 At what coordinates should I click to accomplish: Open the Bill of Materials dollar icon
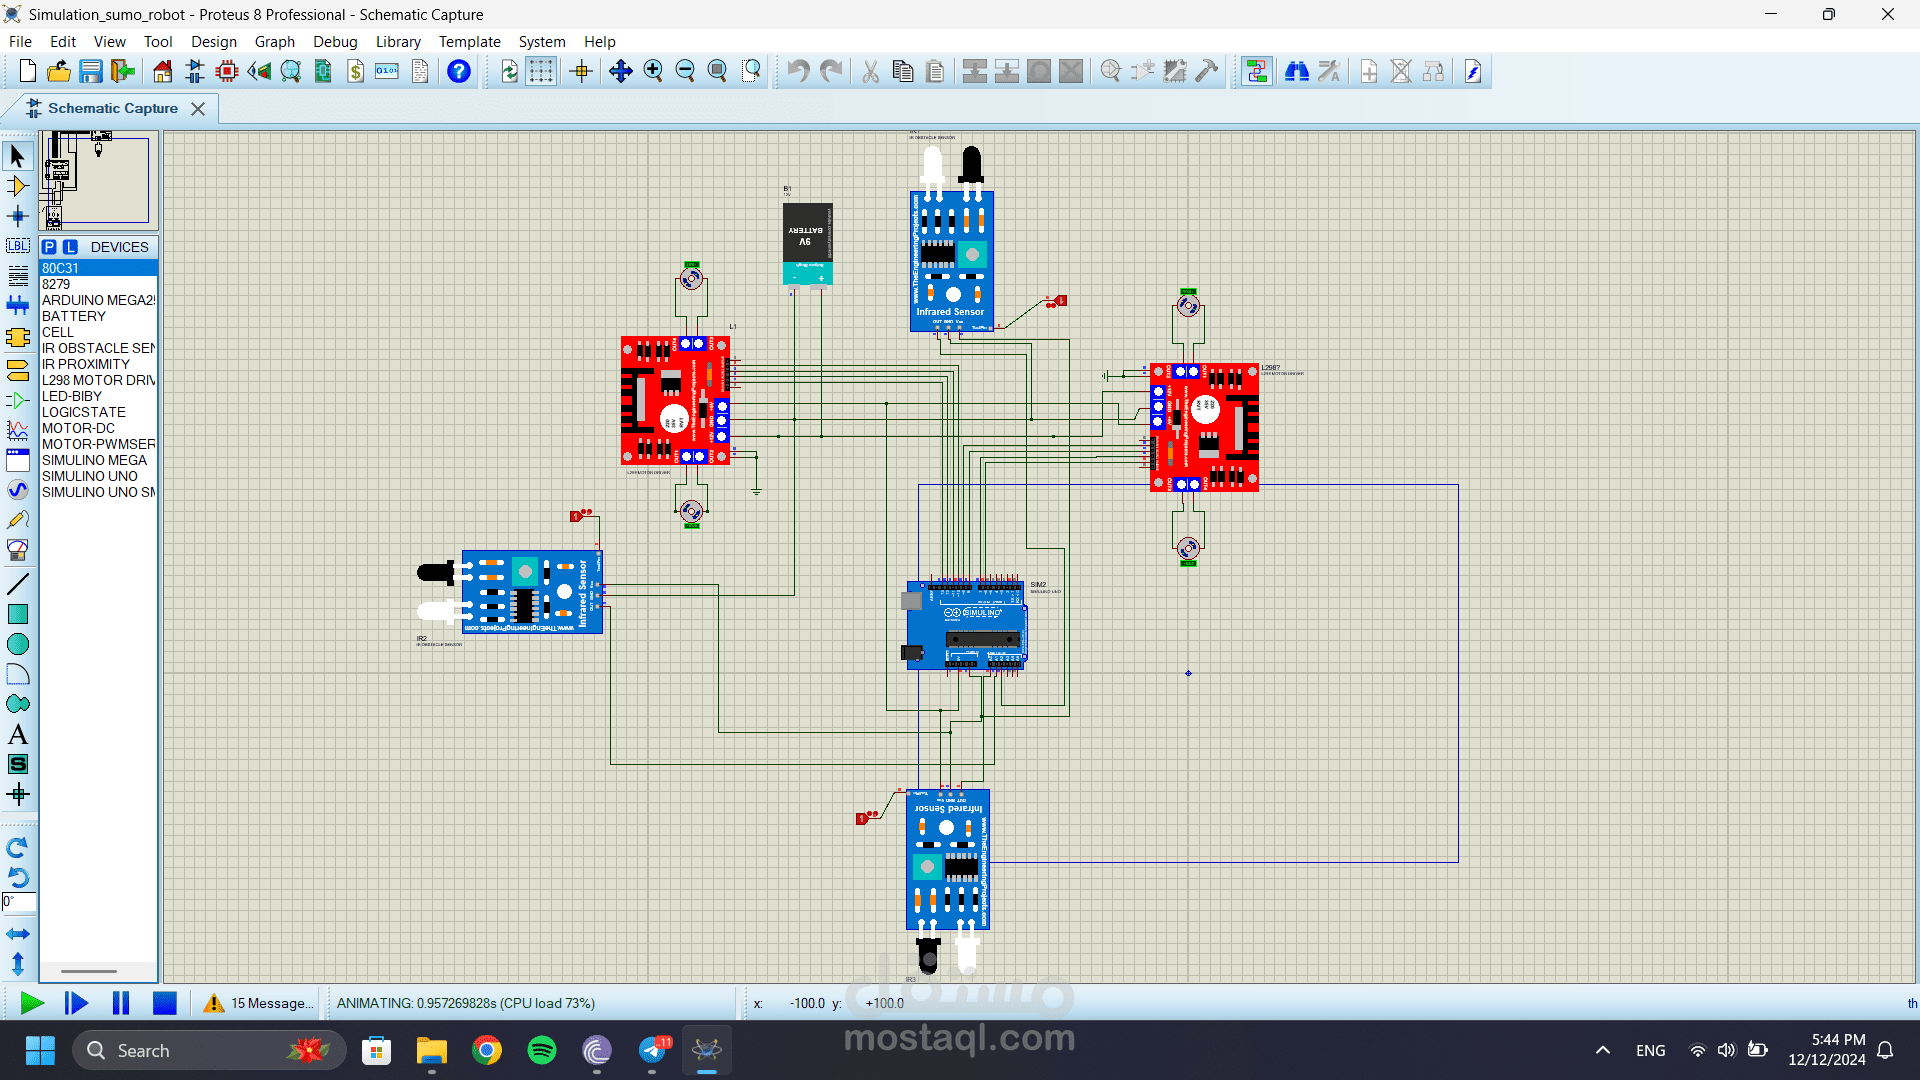coord(356,71)
